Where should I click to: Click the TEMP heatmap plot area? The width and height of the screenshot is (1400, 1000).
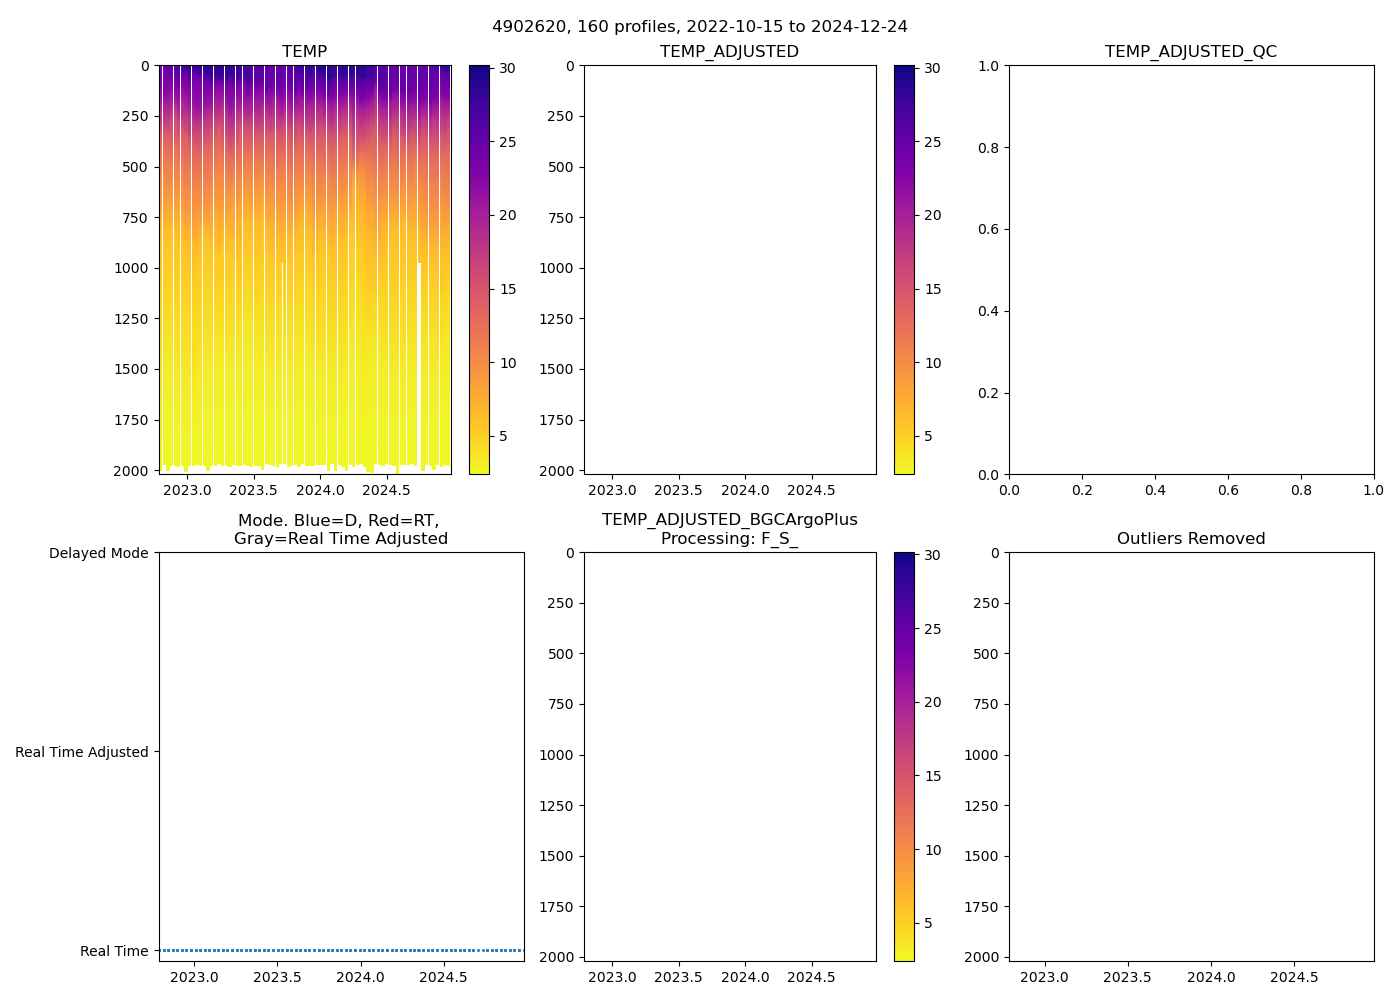coord(304,270)
